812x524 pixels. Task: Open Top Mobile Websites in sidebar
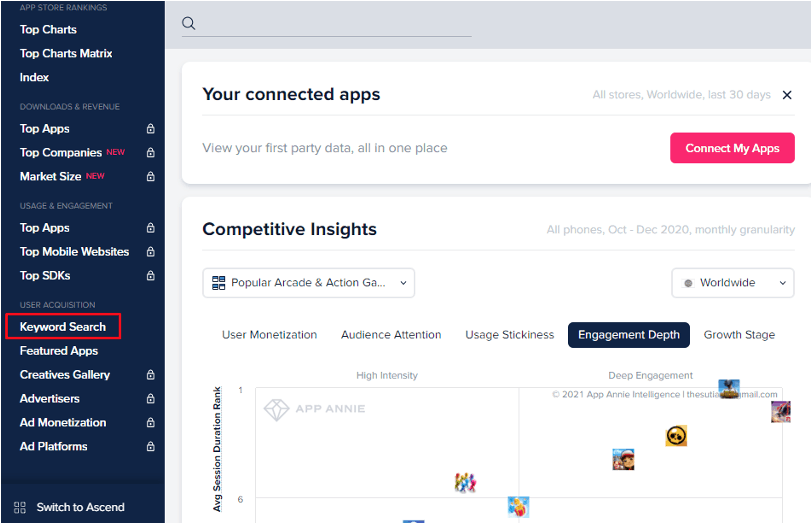[x=75, y=252]
